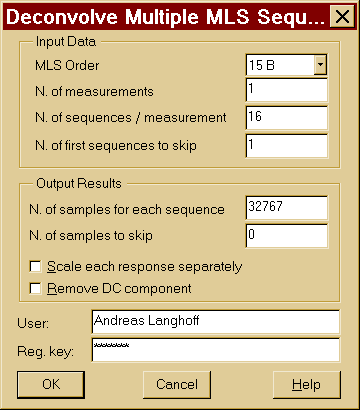Toggle the Remove DC component checkbox
360x410 pixels.
click(x=35, y=288)
